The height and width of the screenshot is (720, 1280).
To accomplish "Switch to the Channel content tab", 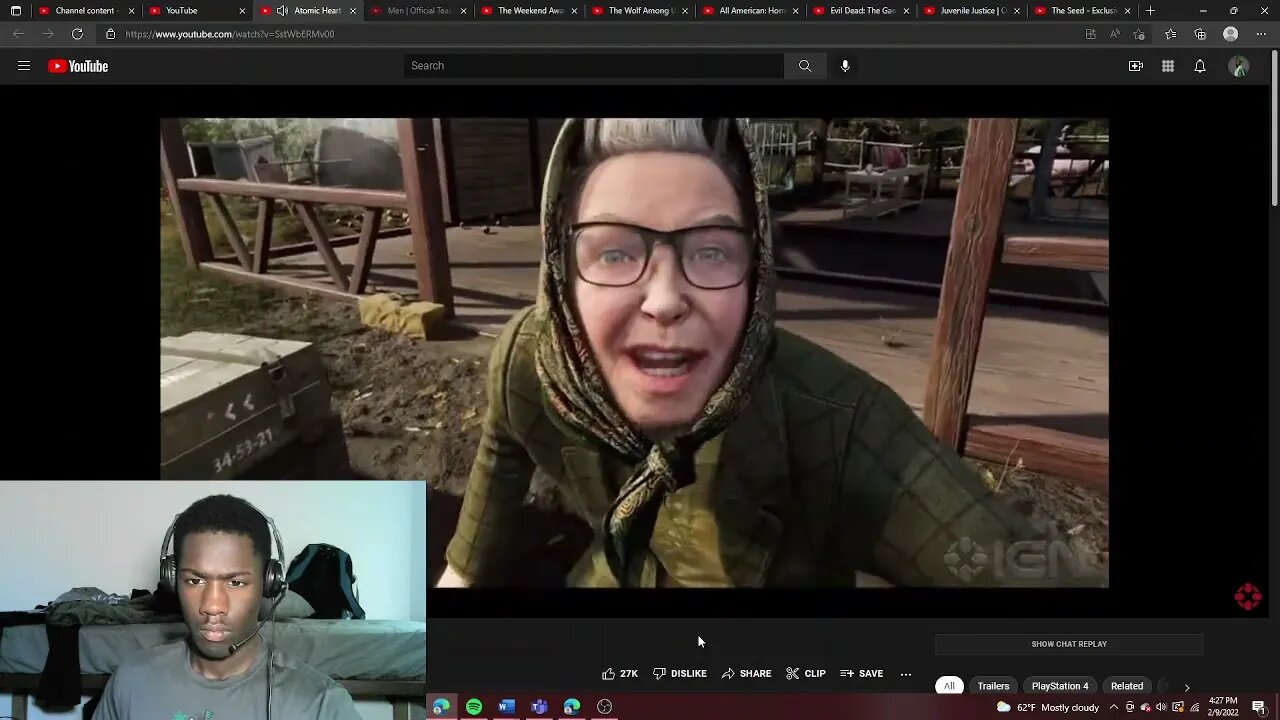I will click(85, 11).
